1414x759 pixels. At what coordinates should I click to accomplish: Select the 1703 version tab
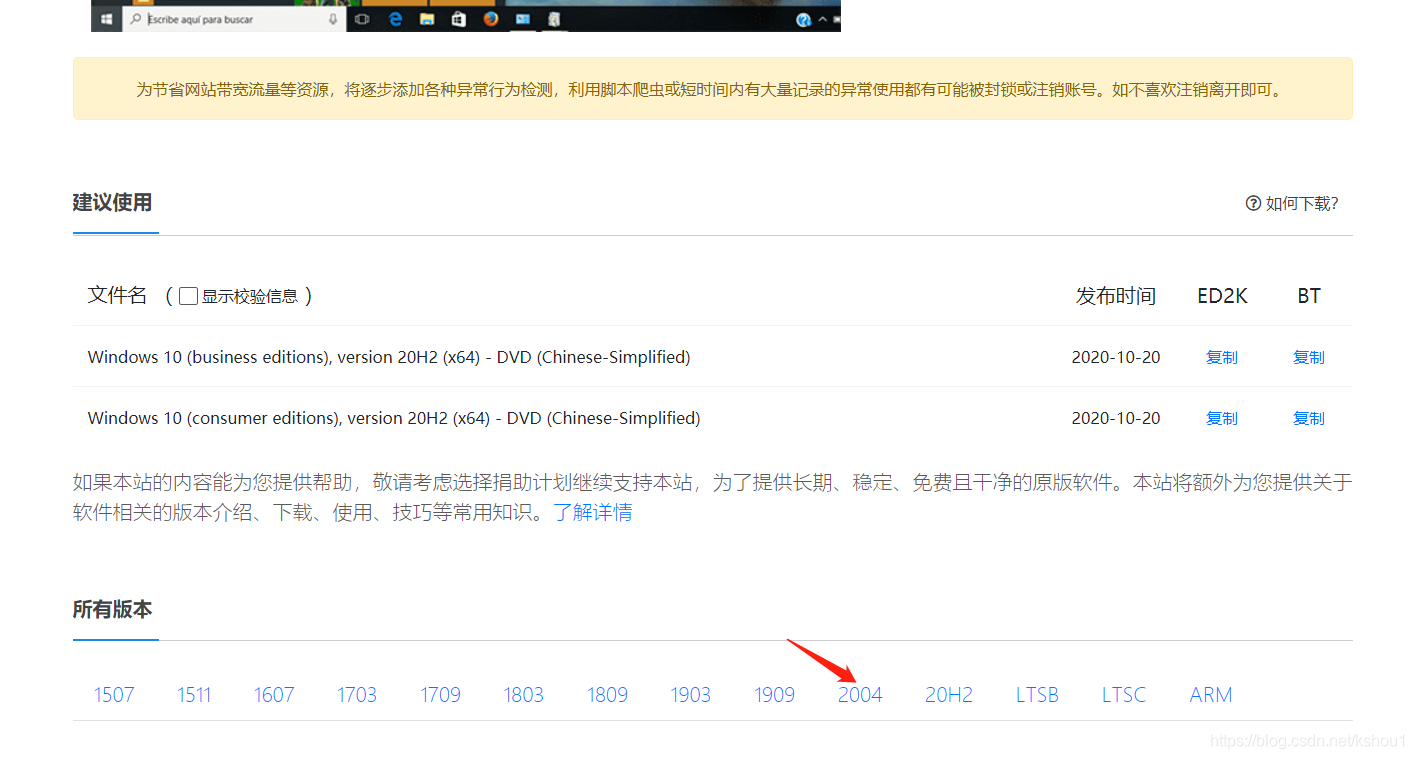tap(357, 695)
